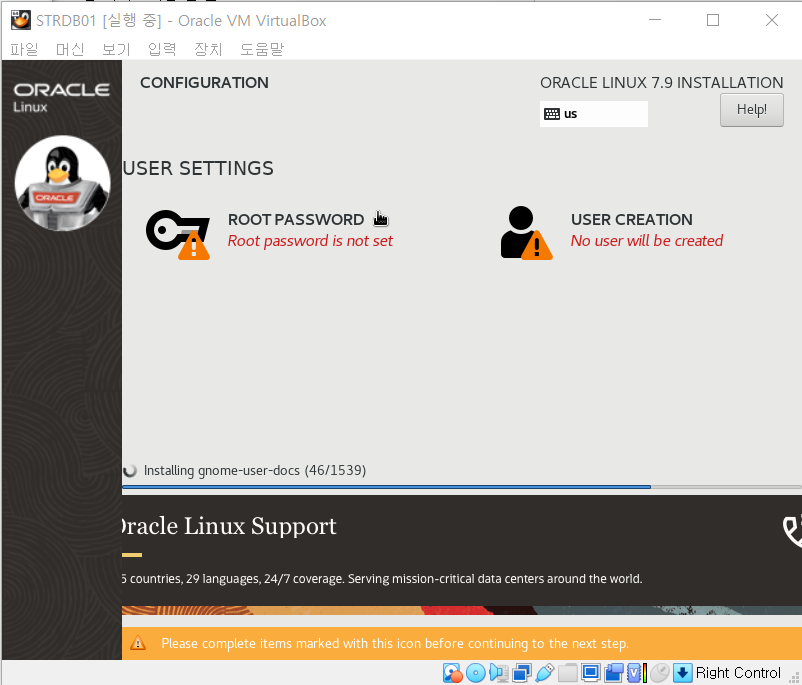Click the phone icon in support banner
The image size is (802, 685).
(x=792, y=532)
